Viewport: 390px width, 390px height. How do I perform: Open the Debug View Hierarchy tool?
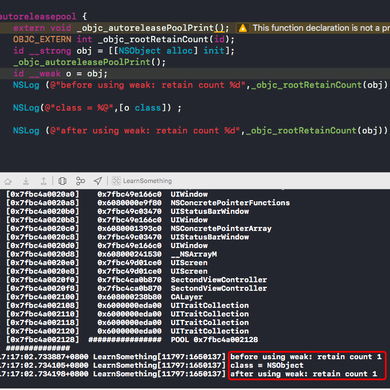click(x=62, y=181)
